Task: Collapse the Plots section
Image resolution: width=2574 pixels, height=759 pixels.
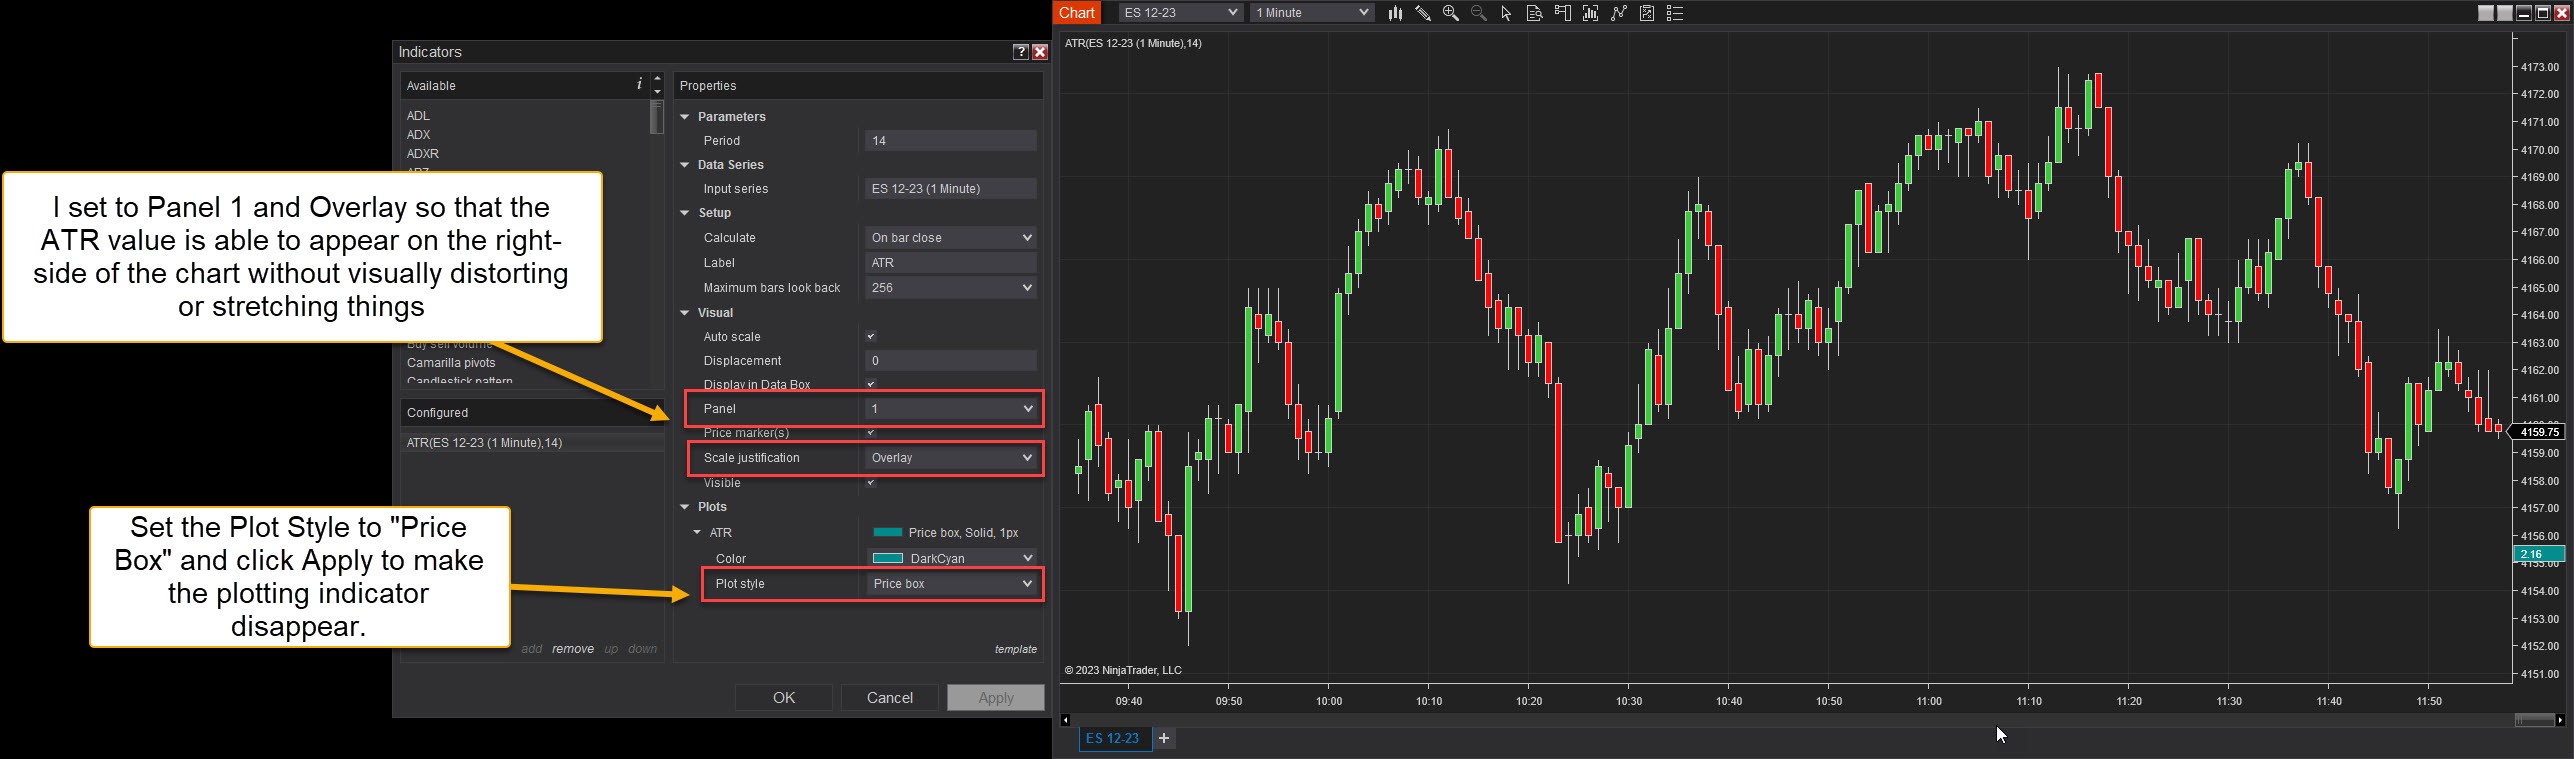Action: (x=685, y=507)
